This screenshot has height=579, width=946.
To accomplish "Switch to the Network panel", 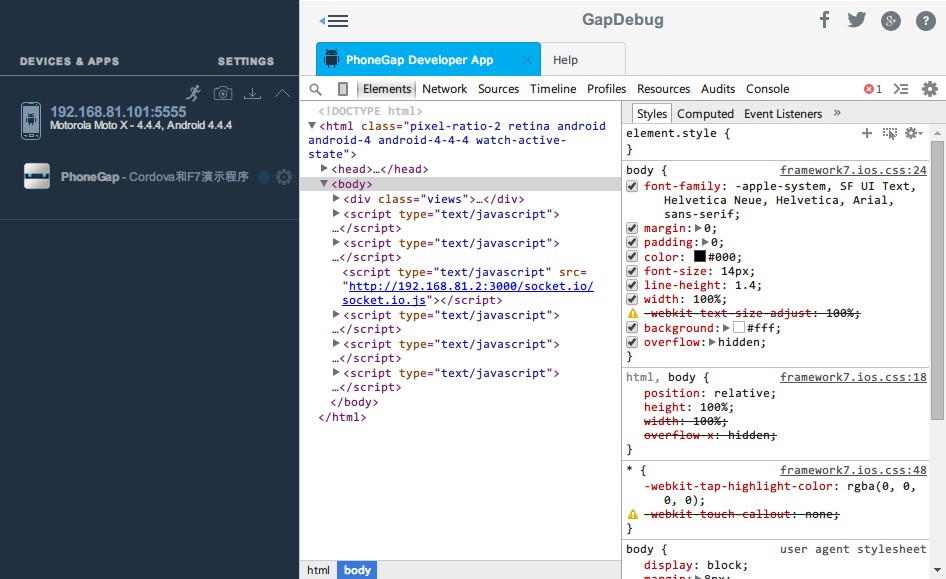I will point(444,88).
